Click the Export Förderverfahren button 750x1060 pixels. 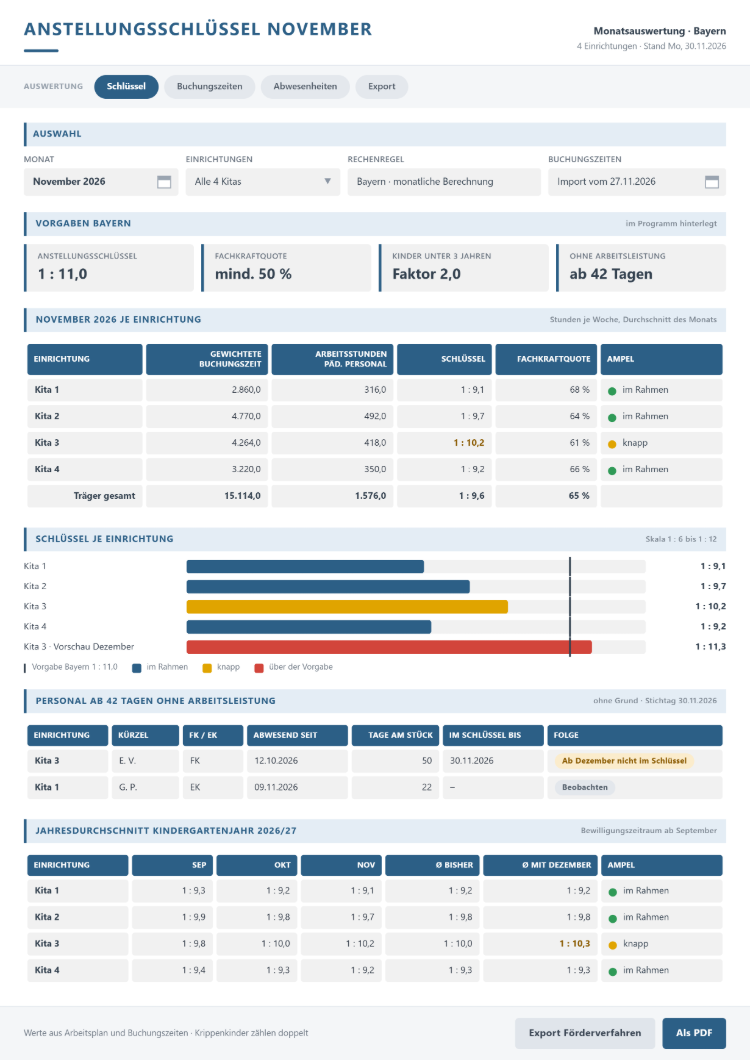[x=585, y=1033]
